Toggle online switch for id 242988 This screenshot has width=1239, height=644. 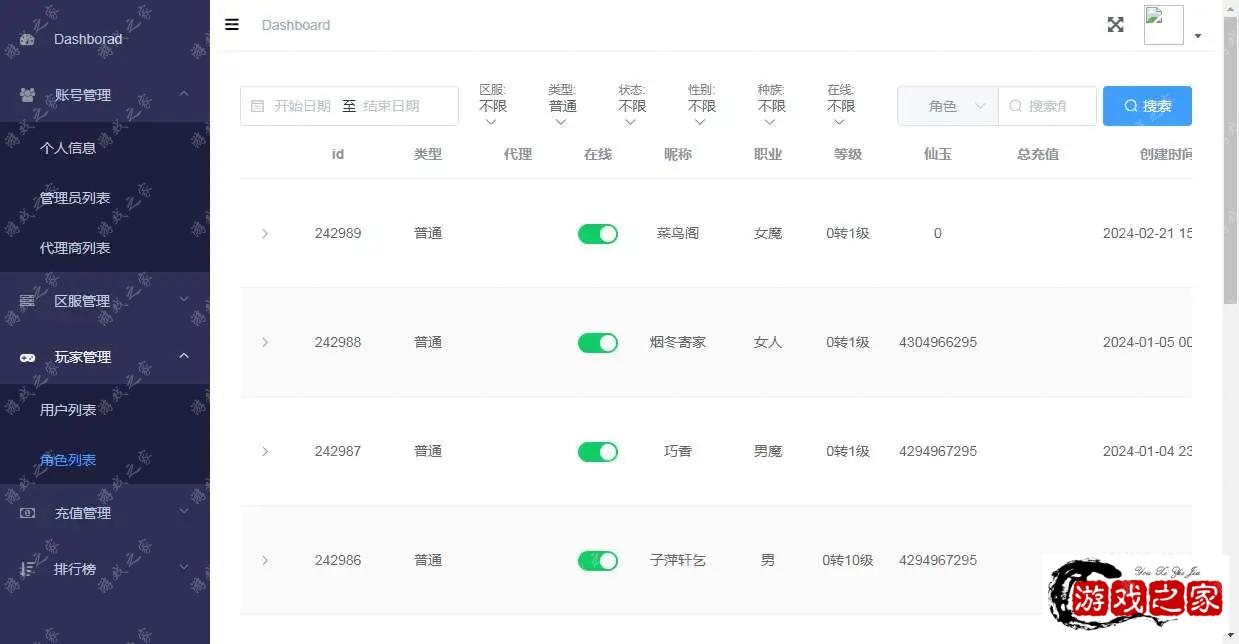coord(597,343)
